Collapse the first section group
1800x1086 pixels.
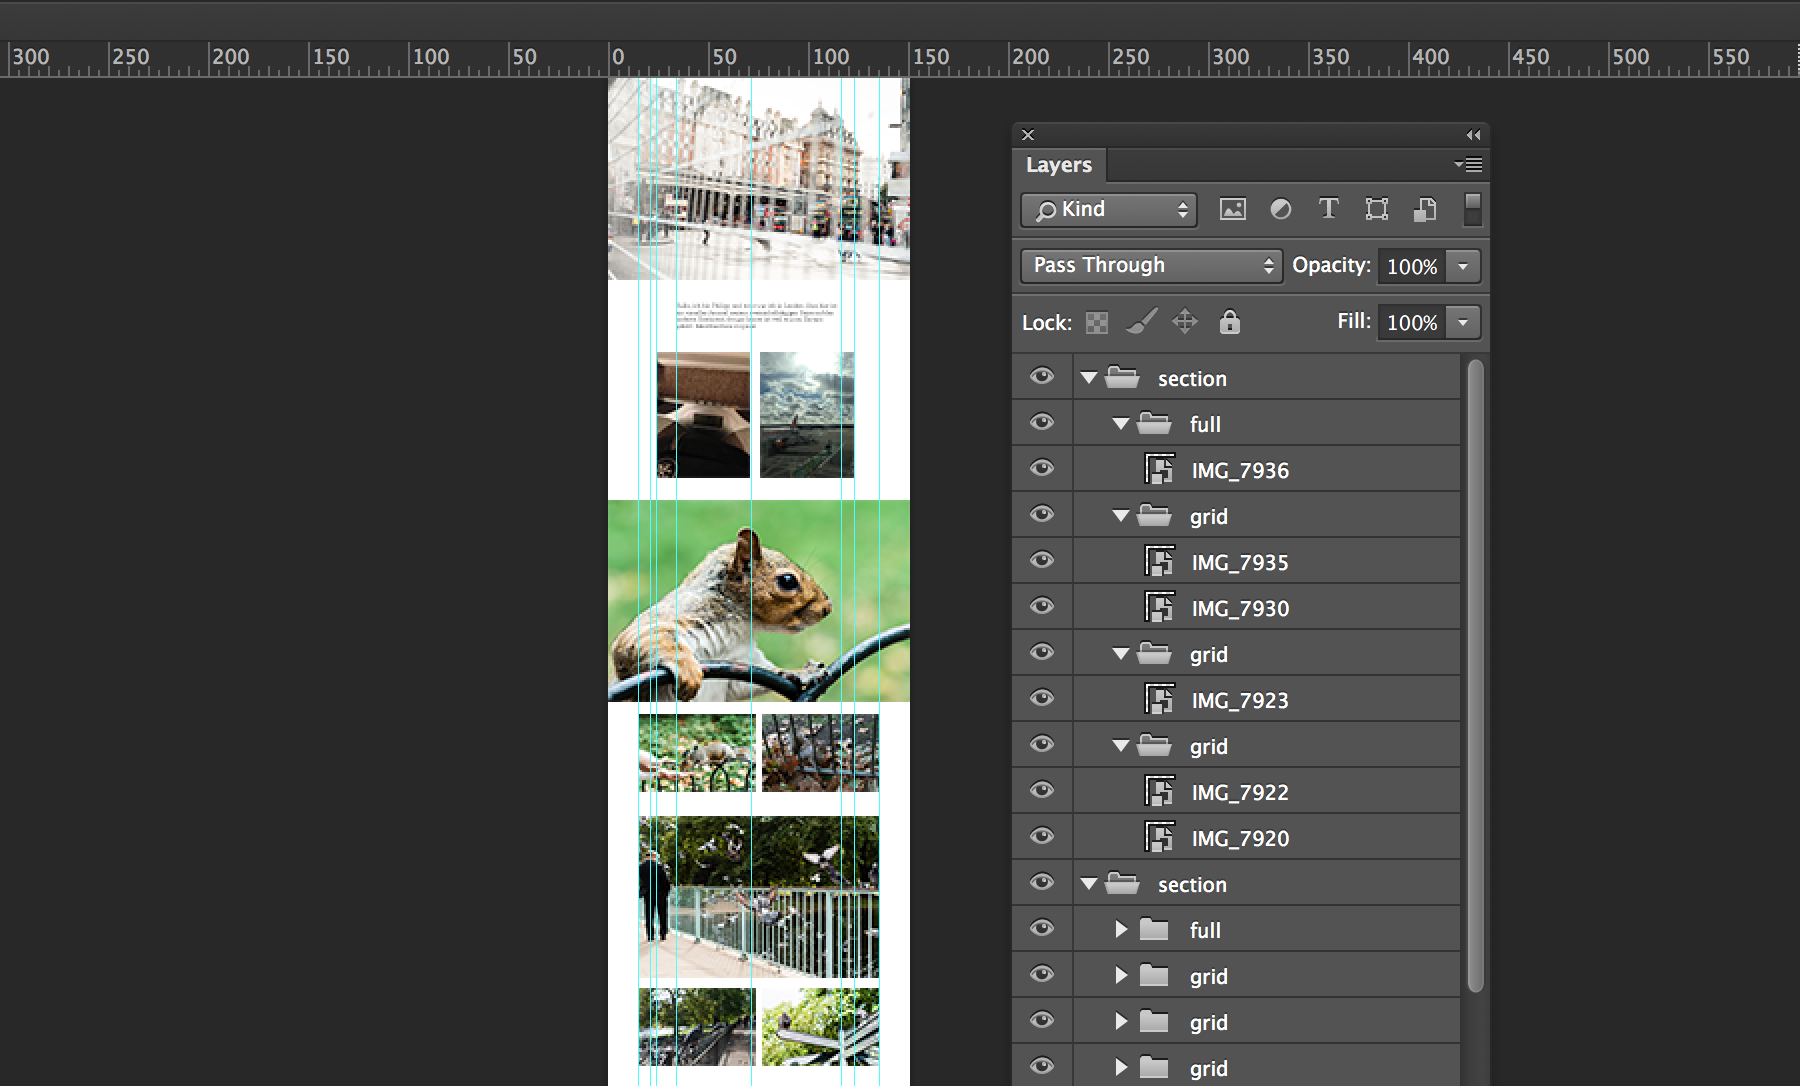pyautogui.click(x=1088, y=378)
